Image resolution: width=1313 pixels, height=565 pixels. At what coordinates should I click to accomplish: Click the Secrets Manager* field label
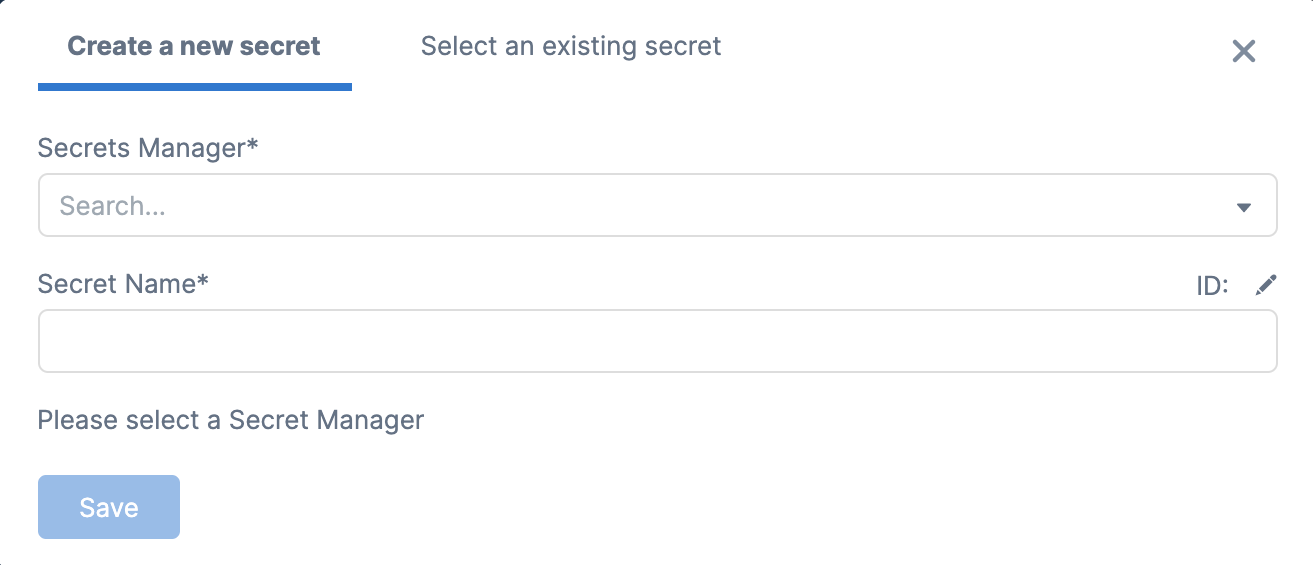(x=148, y=148)
